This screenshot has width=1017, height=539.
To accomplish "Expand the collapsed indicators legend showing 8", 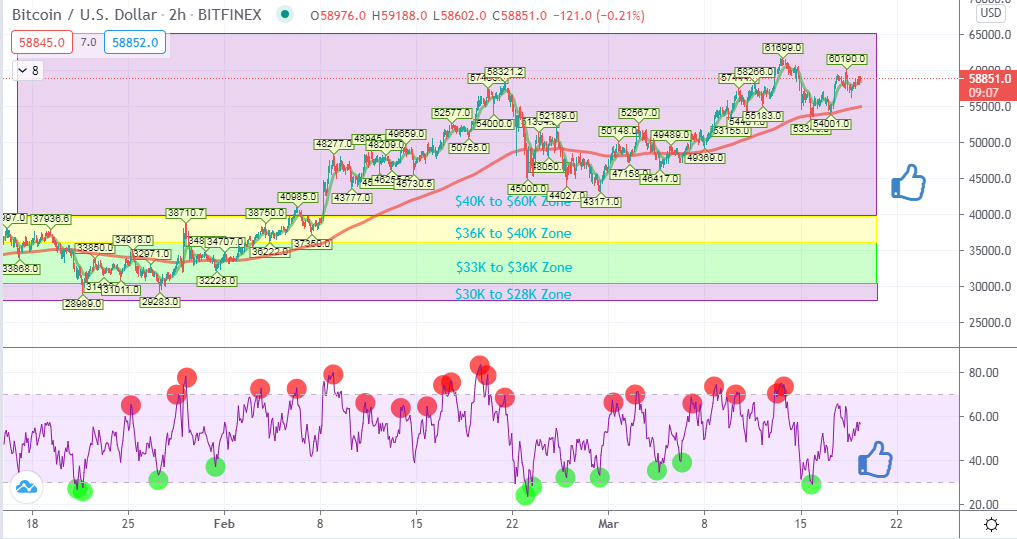I will point(29,70).
